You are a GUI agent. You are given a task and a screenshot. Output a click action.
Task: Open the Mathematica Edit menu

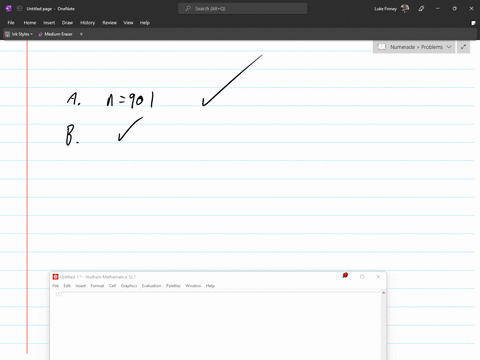67,286
